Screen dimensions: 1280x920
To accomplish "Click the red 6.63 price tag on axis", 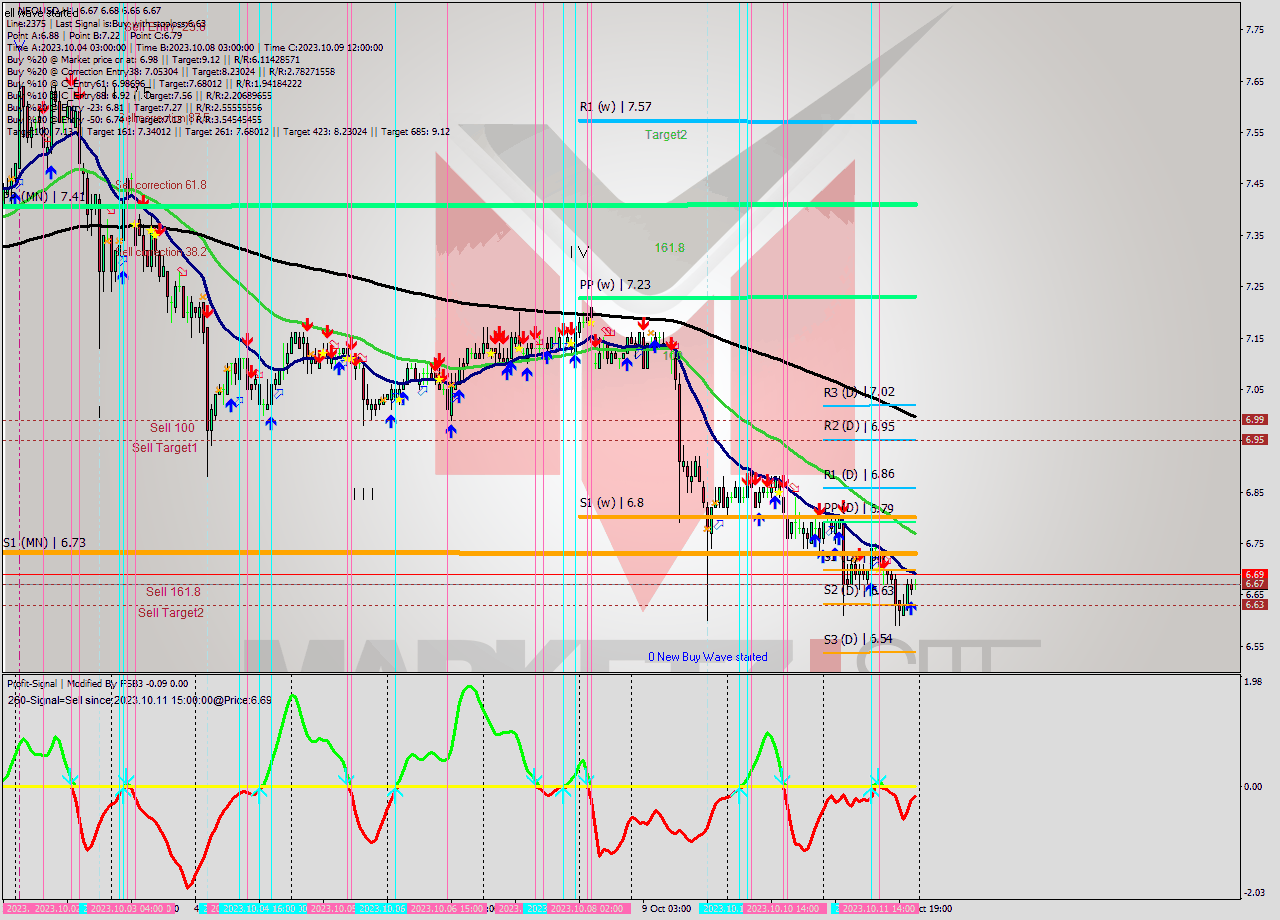I will [x=1254, y=604].
